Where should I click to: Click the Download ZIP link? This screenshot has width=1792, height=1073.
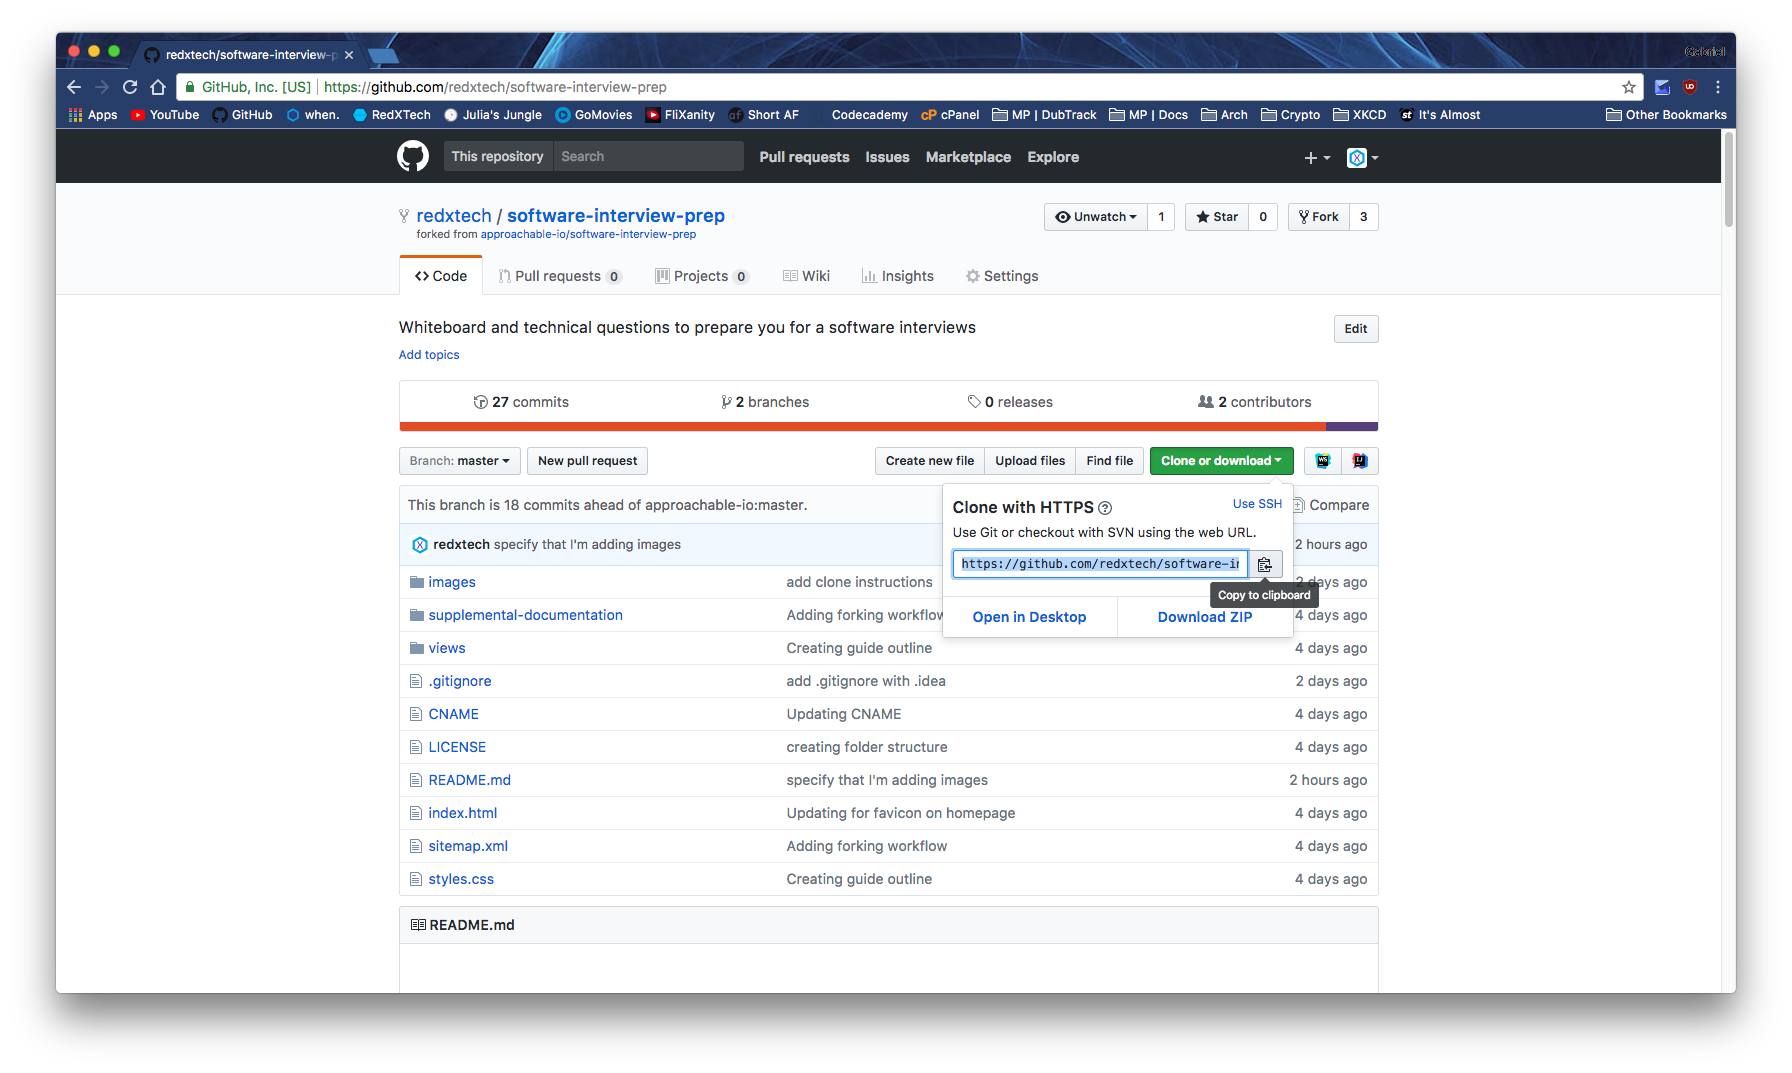coord(1205,617)
